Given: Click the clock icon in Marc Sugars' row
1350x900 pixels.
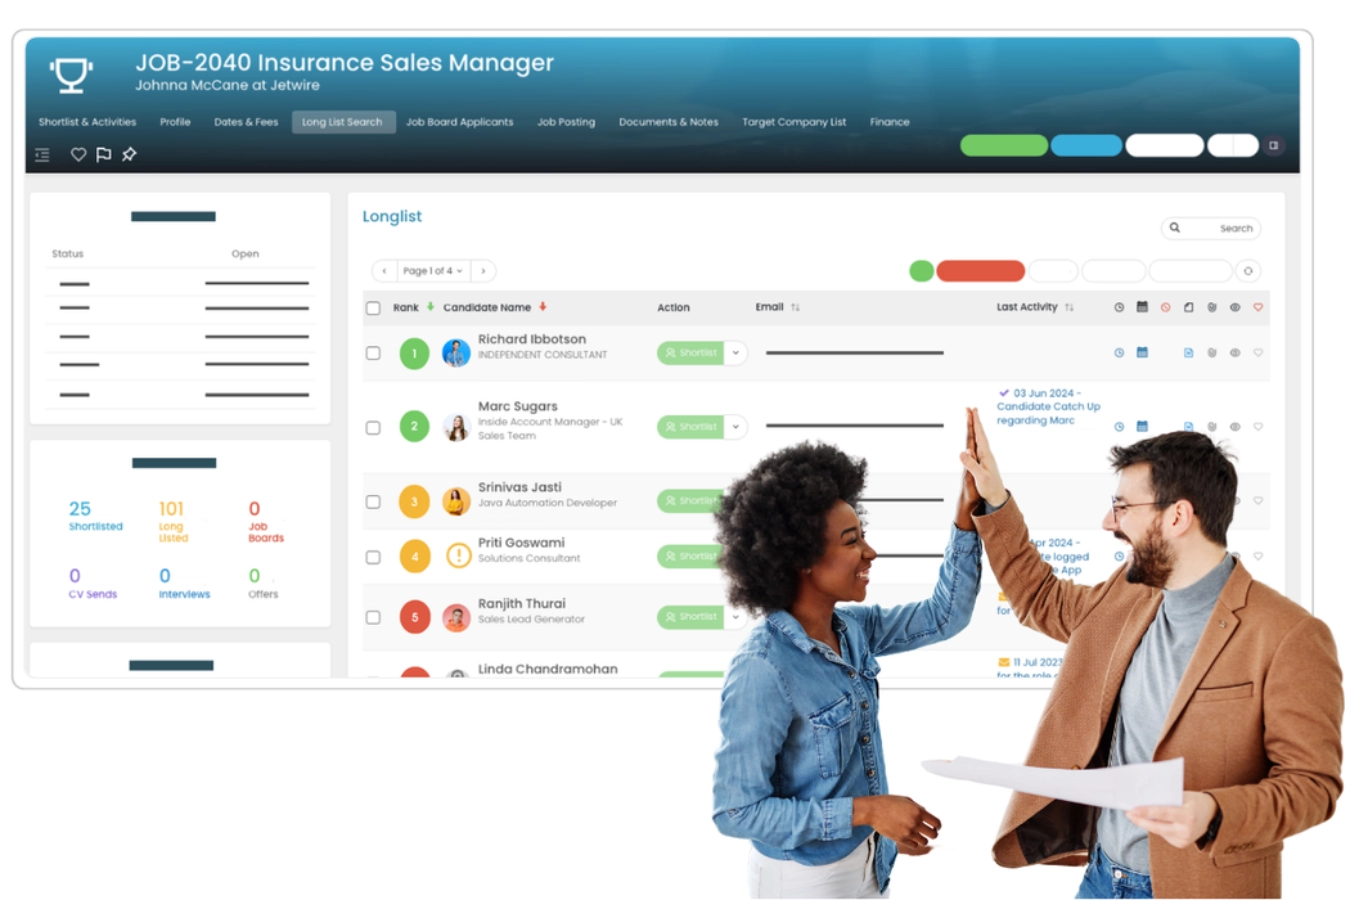Looking at the screenshot, I should pyautogui.click(x=1119, y=427).
